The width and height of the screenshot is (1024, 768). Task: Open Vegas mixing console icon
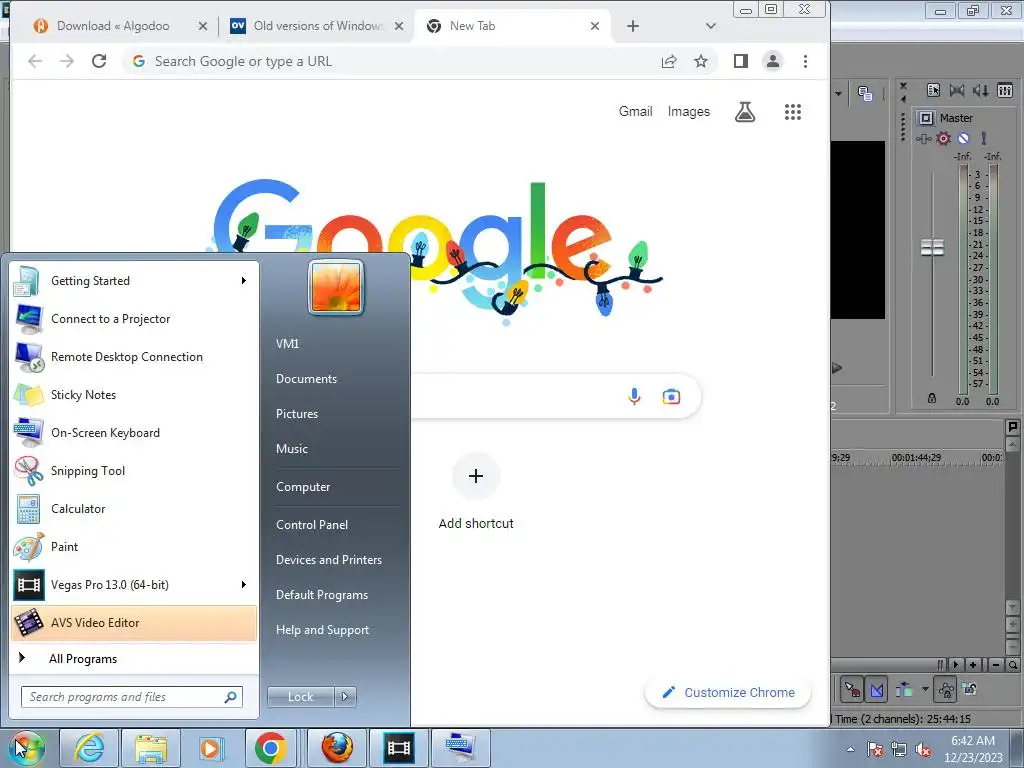tap(1005, 91)
